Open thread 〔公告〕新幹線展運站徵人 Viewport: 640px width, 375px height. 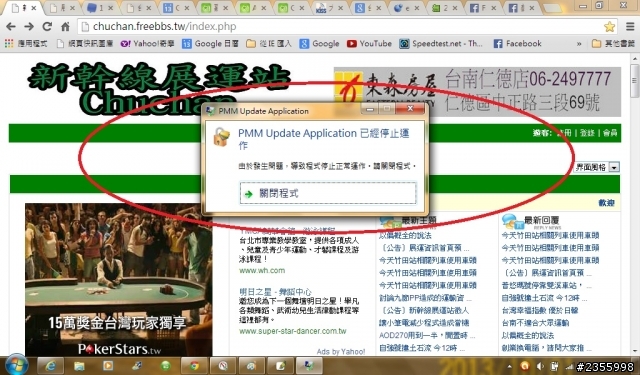(424, 311)
